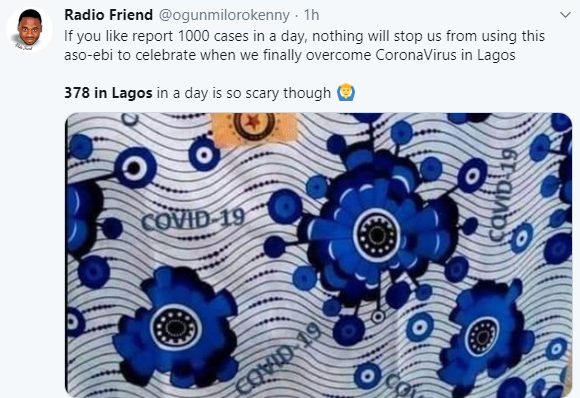
Task: Click the Radio Friend display name
Action: coord(108,15)
